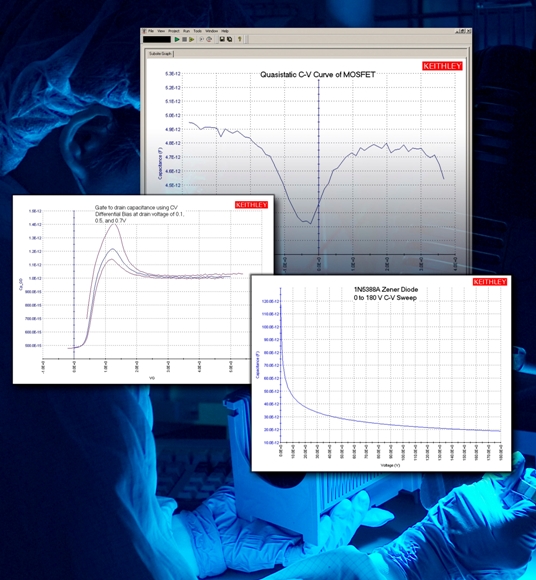The height and width of the screenshot is (580, 536).
Task: Open the File menu
Action: 151,31
